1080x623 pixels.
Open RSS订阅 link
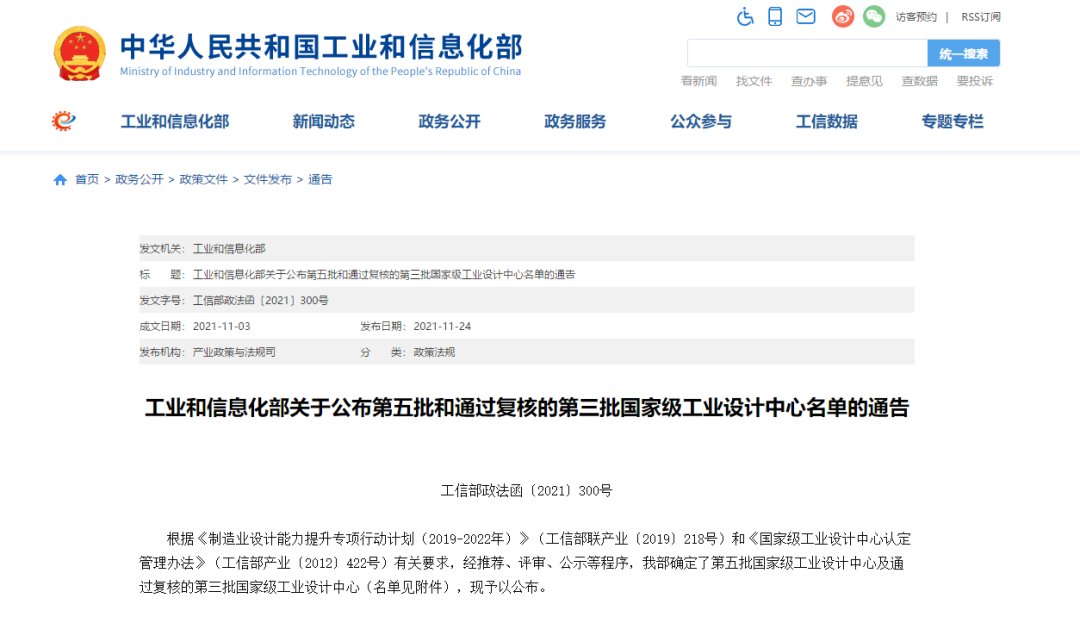tap(981, 17)
